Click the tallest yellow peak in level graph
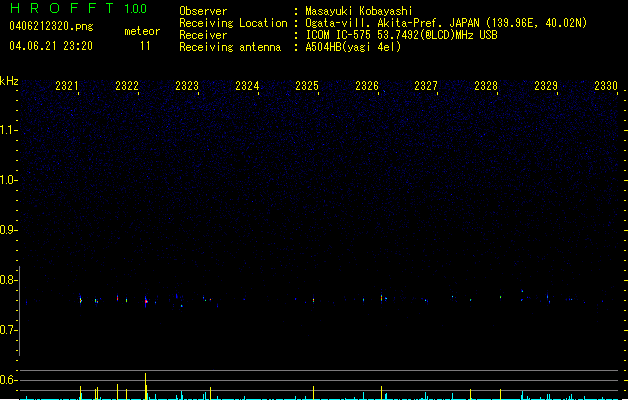 coord(146,385)
